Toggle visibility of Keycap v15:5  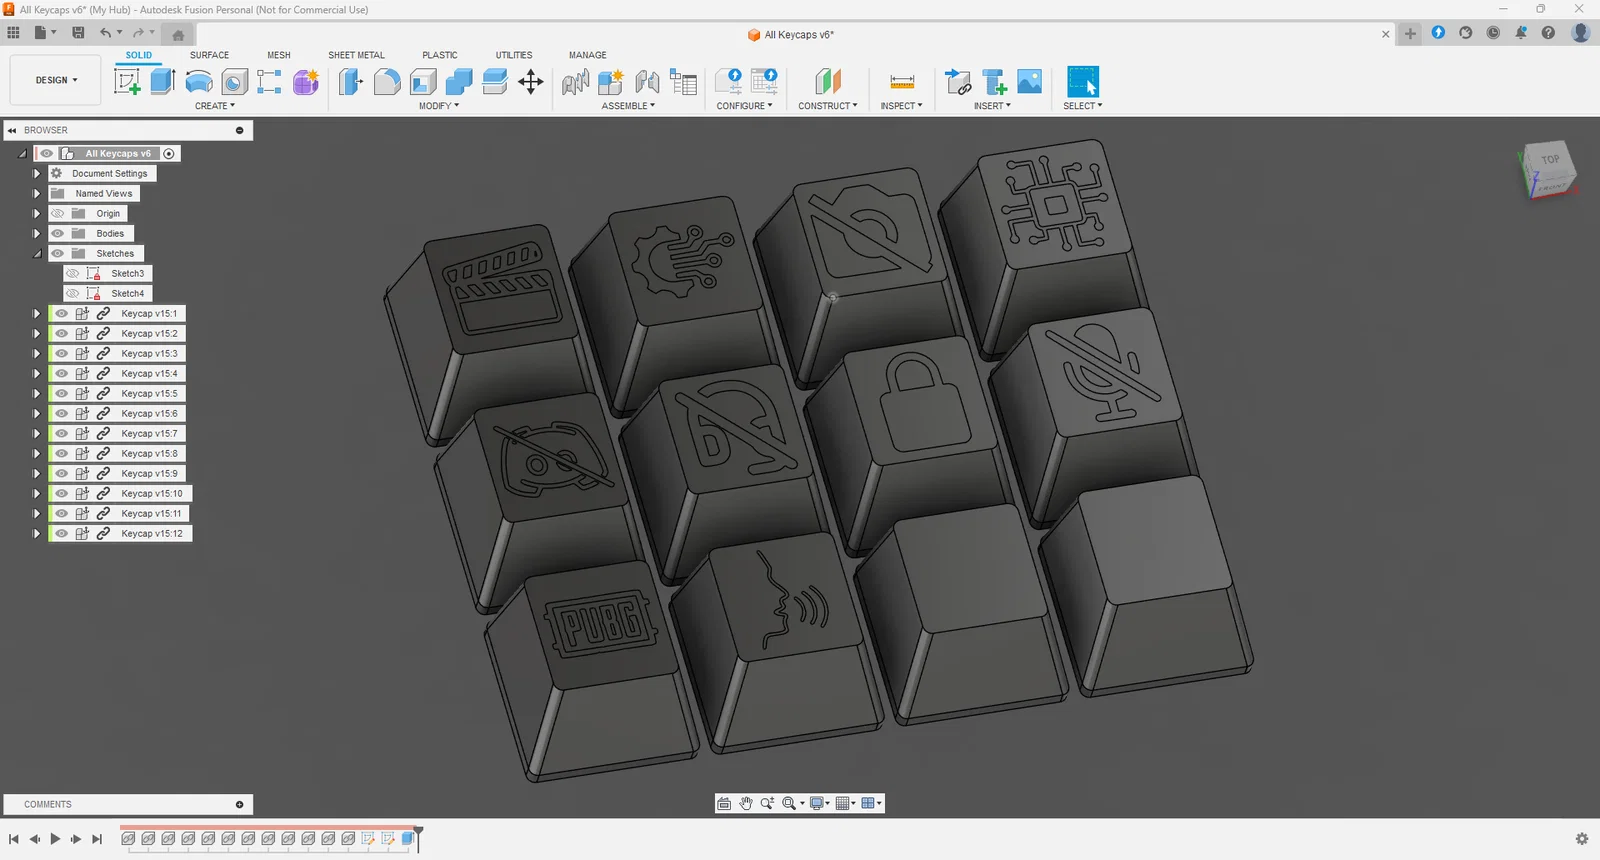point(62,393)
